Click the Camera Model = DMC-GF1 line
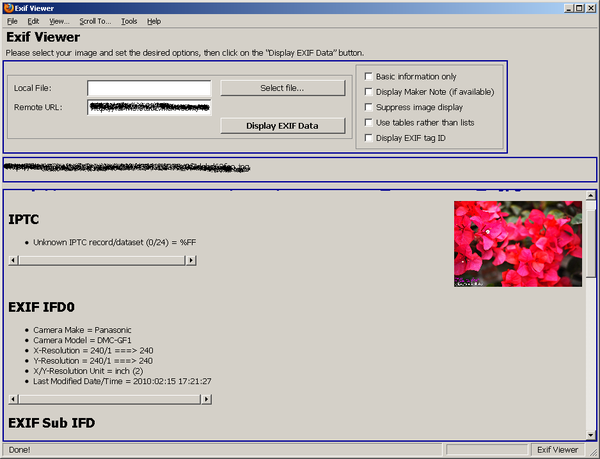The image size is (600, 459). click(x=82, y=340)
